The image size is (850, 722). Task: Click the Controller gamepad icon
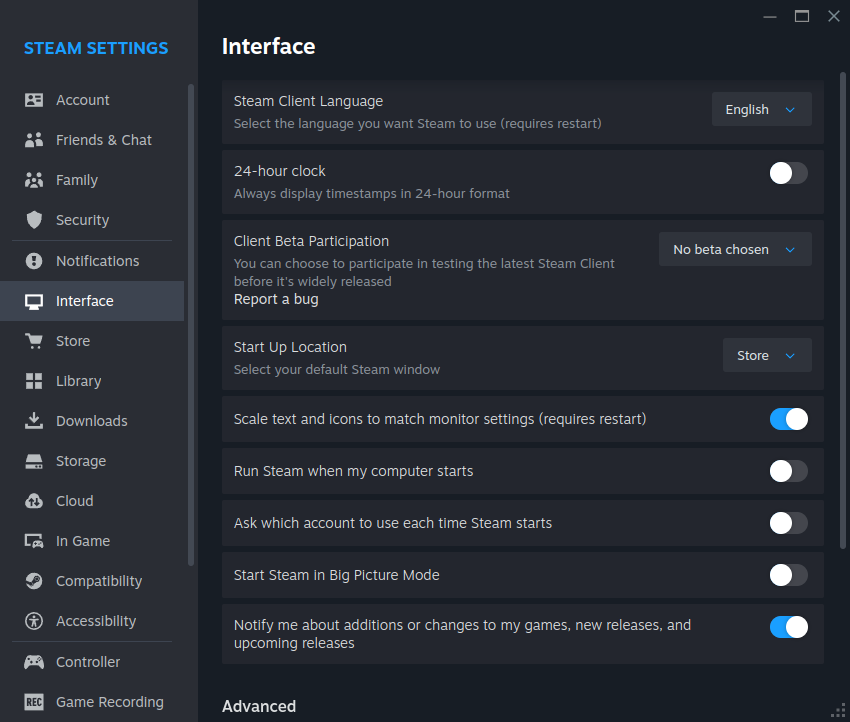(x=34, y=662)
